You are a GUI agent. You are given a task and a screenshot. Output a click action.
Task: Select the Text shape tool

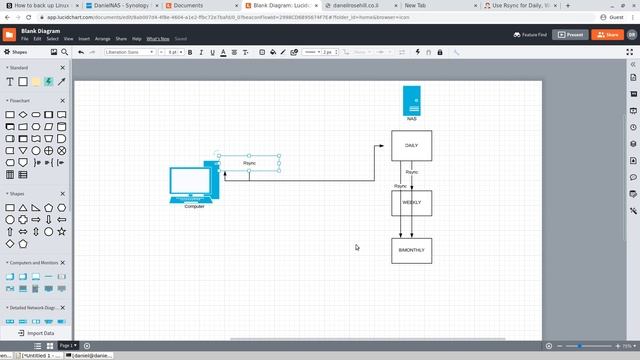click(x=10, y=82)
